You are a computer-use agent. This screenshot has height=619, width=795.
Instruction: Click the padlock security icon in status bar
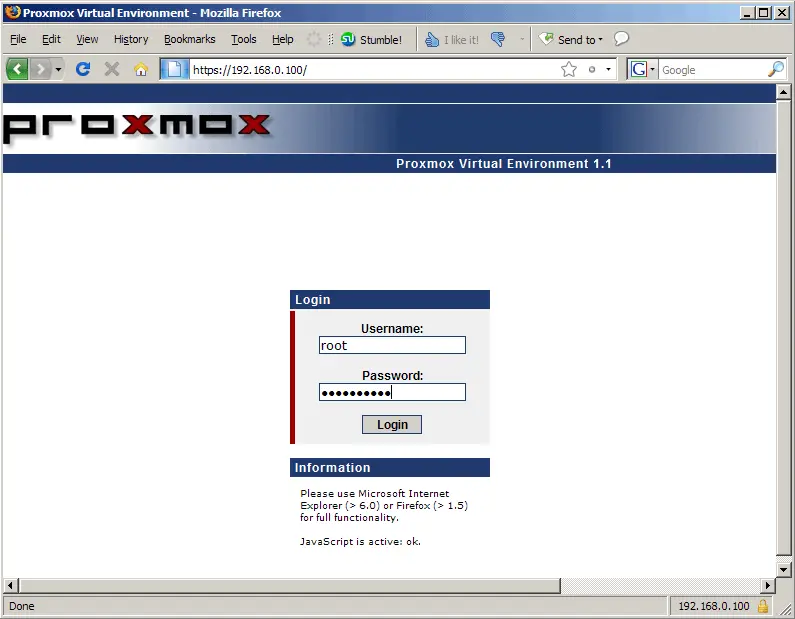point(763,606)
